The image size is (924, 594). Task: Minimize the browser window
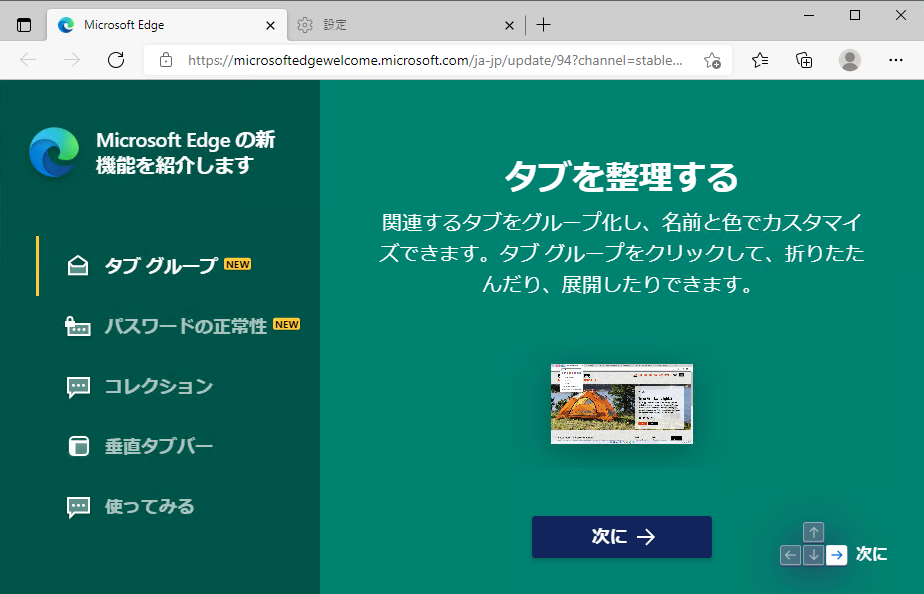click(809, 15)
